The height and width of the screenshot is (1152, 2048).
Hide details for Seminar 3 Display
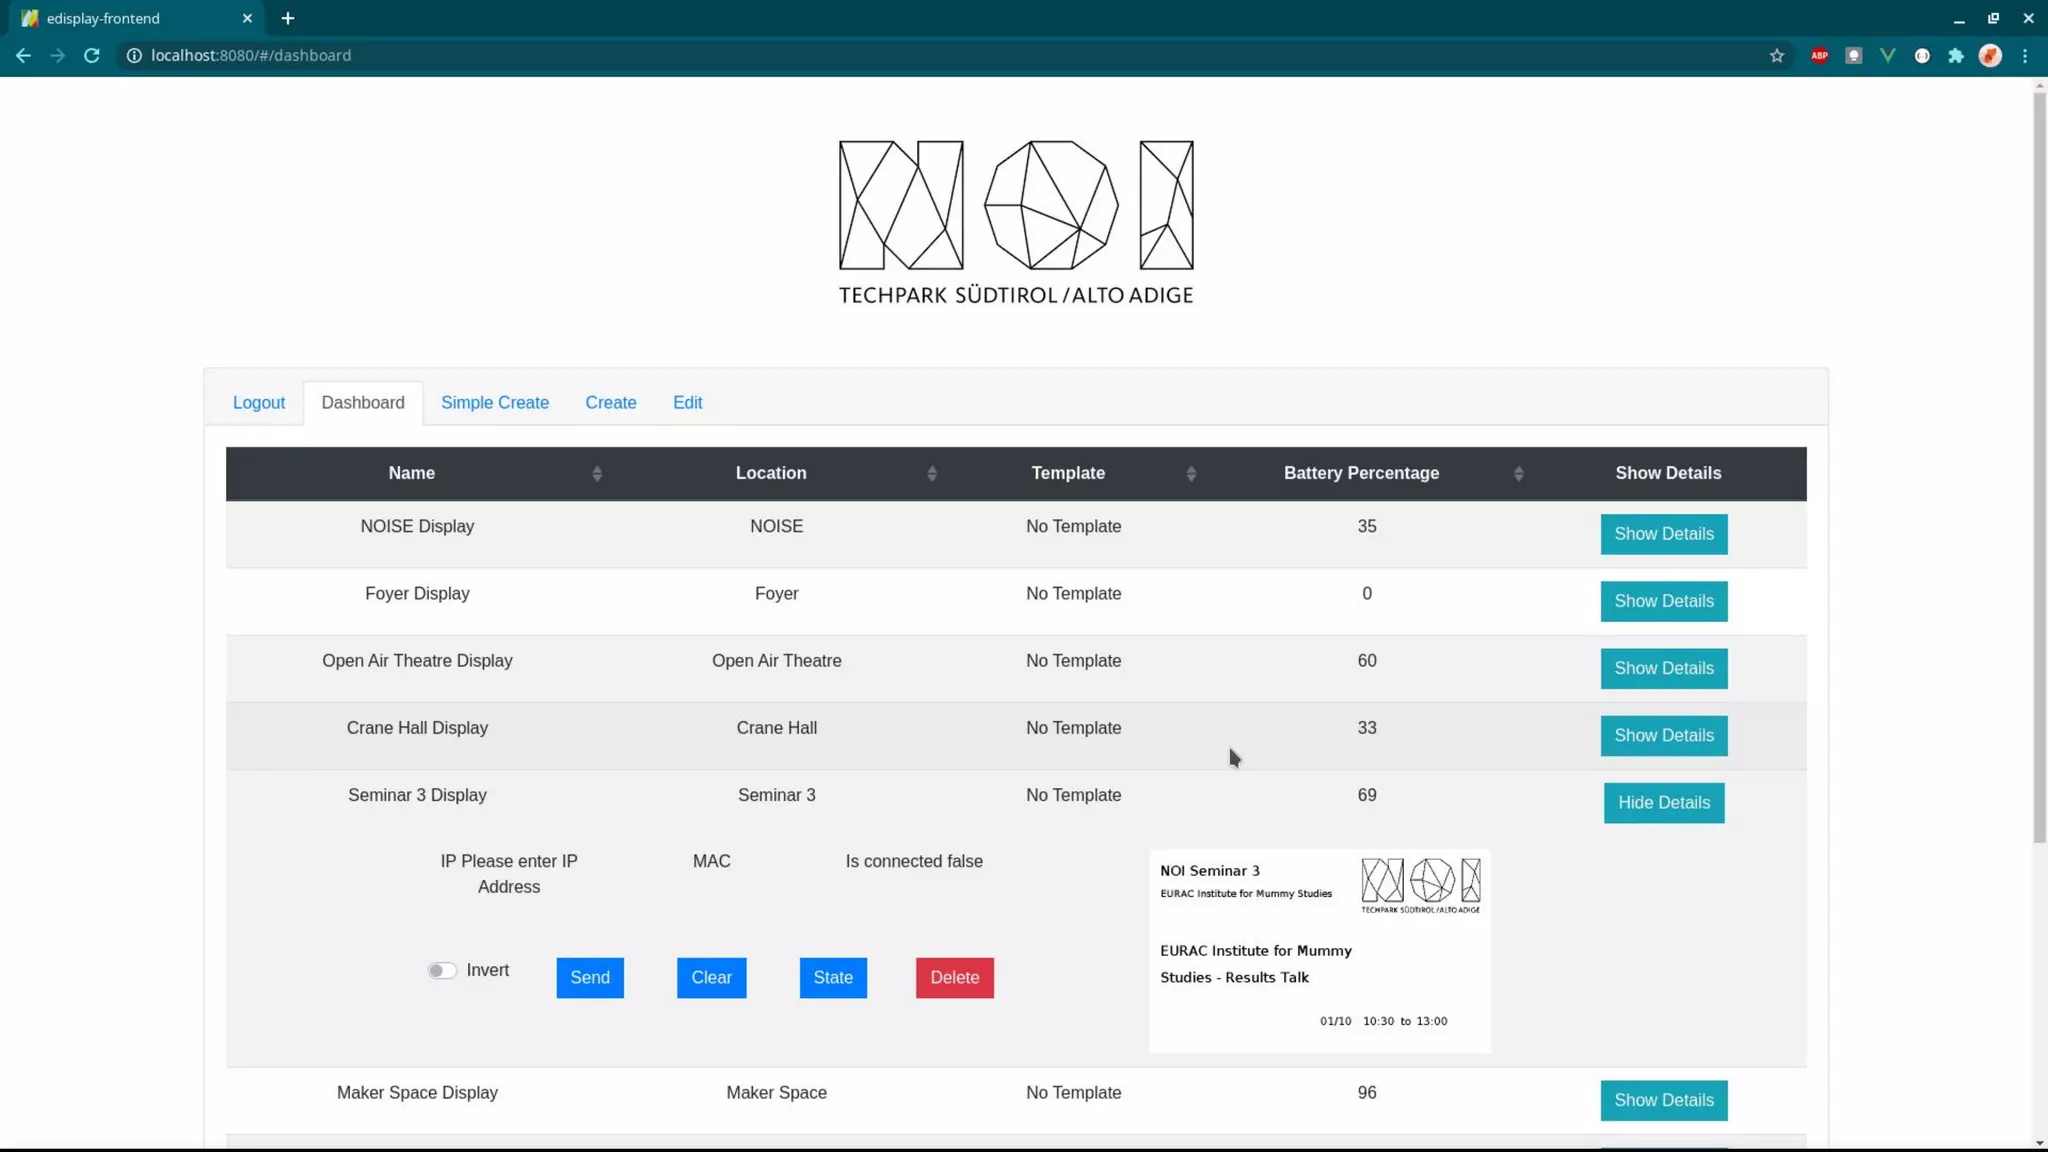(1663, 802)
